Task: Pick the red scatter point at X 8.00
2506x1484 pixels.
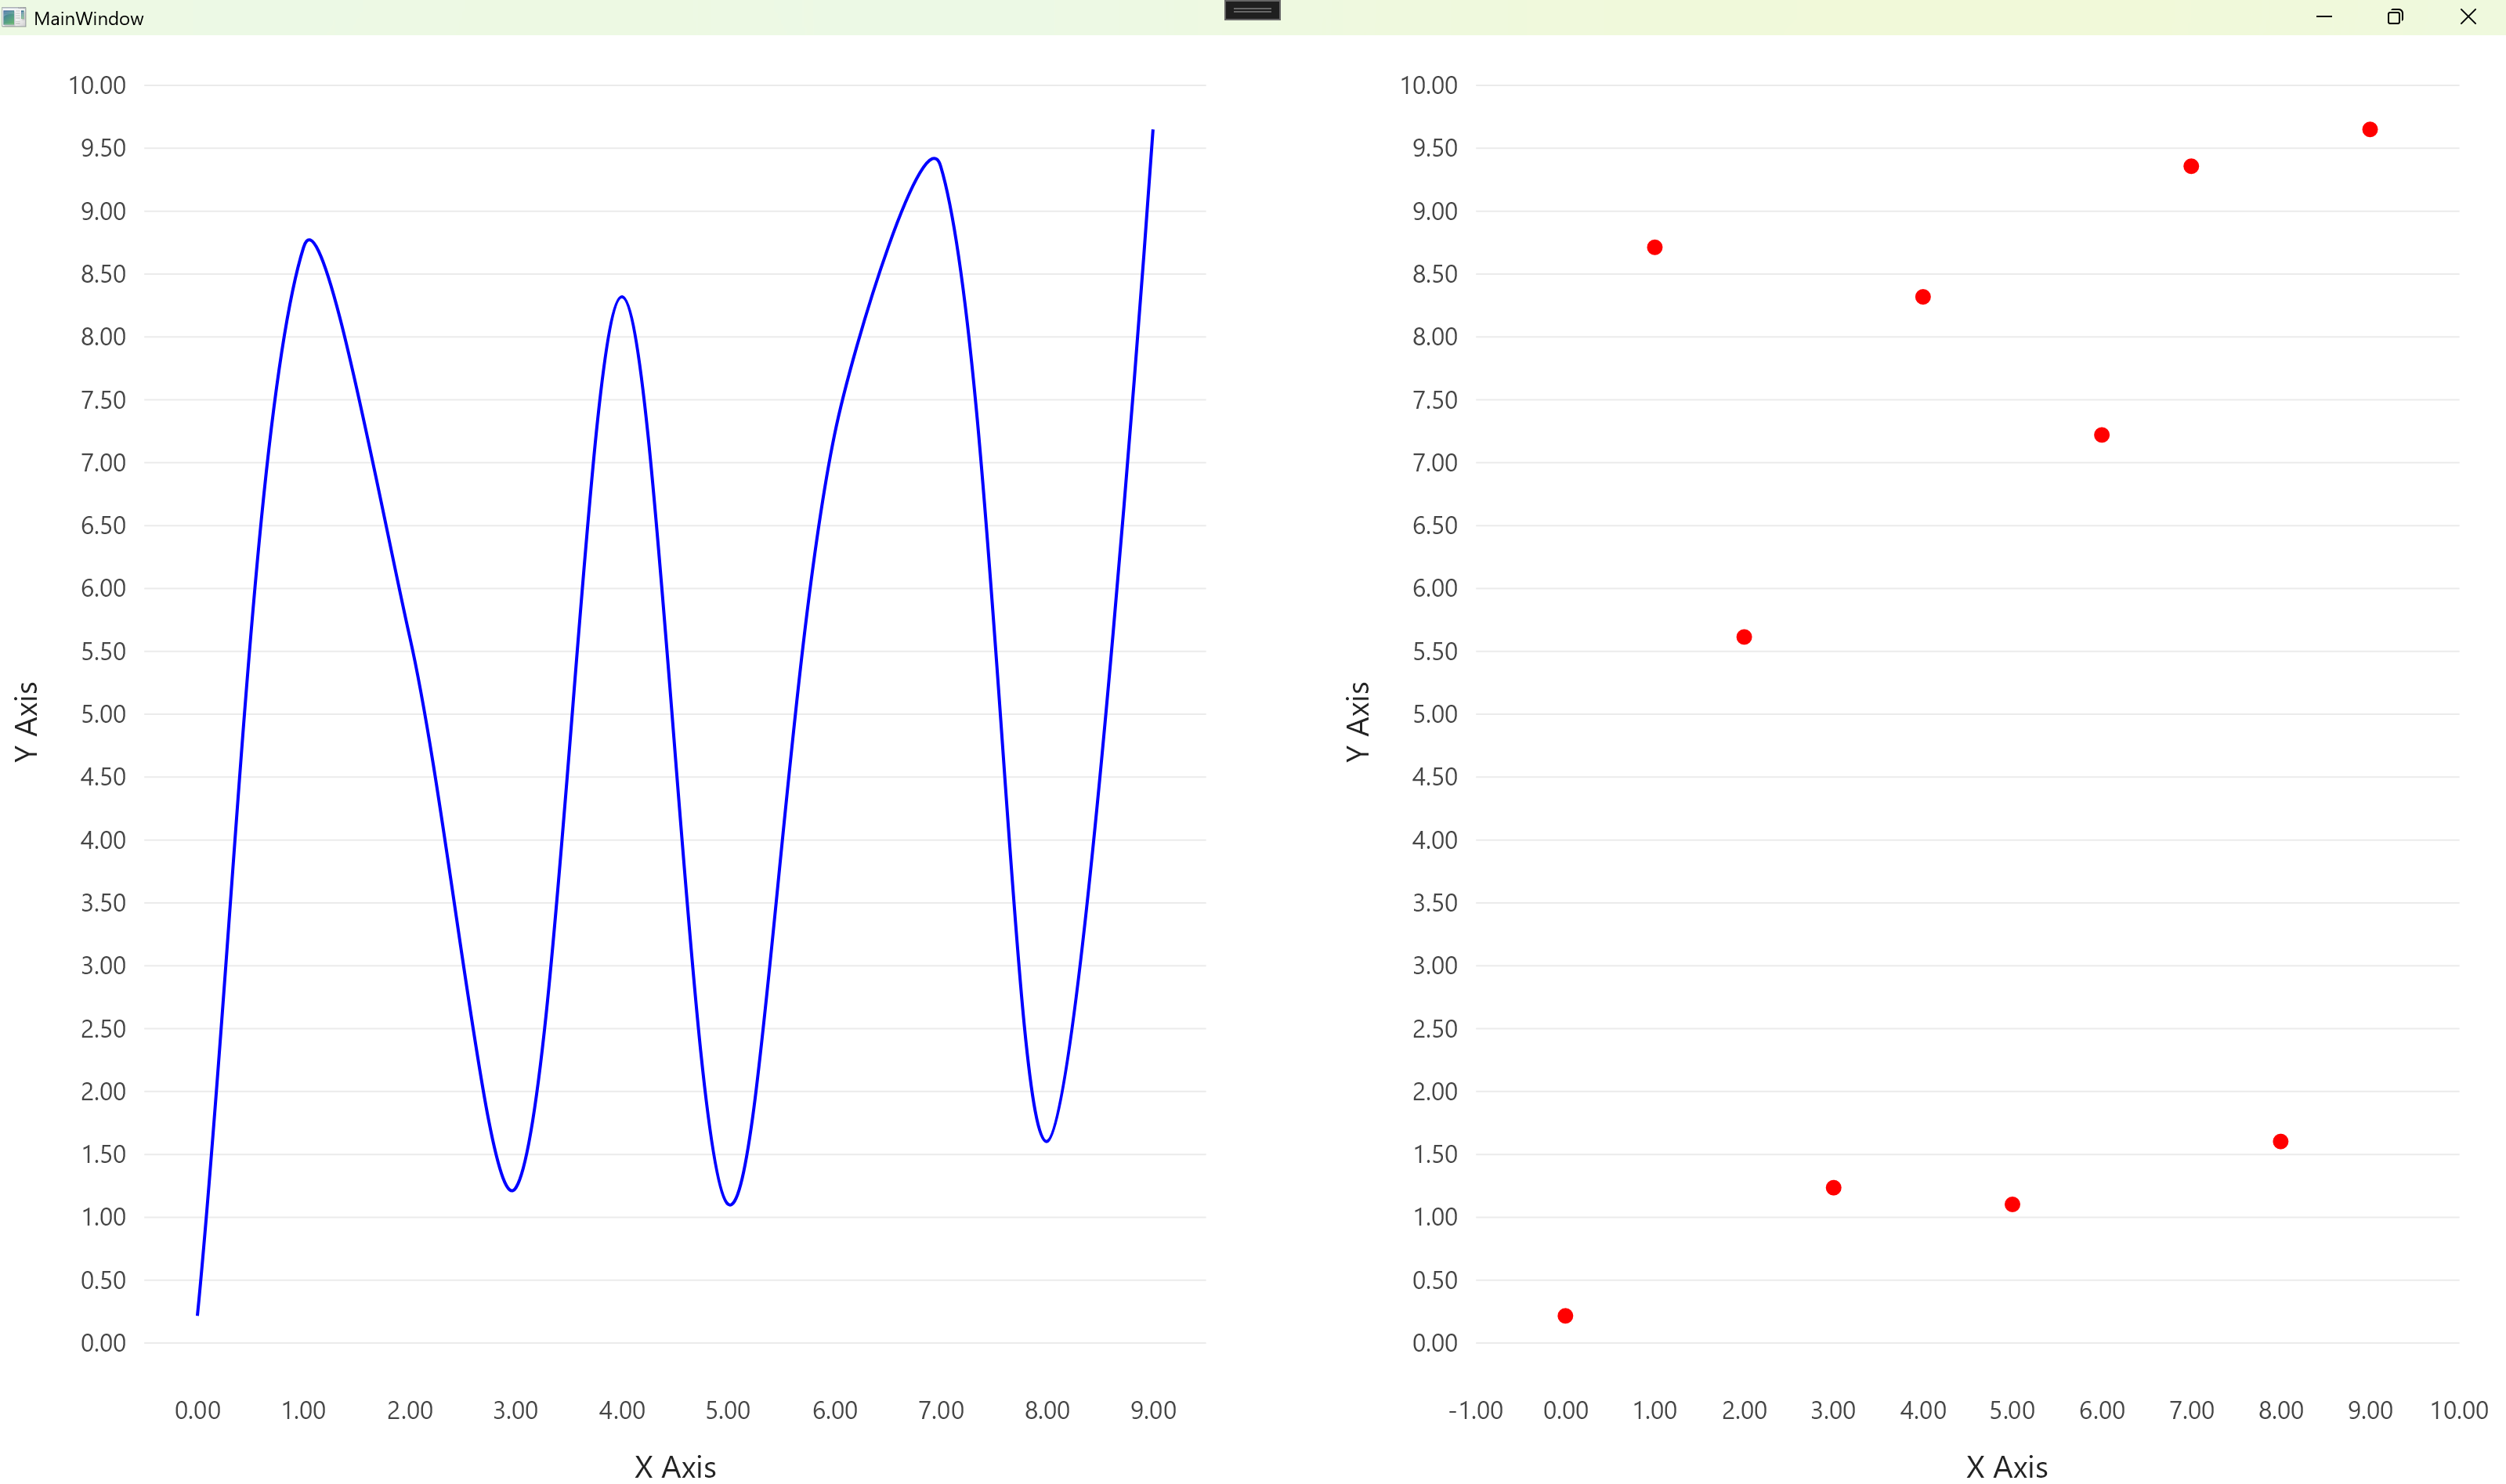Action: 2280,1141
